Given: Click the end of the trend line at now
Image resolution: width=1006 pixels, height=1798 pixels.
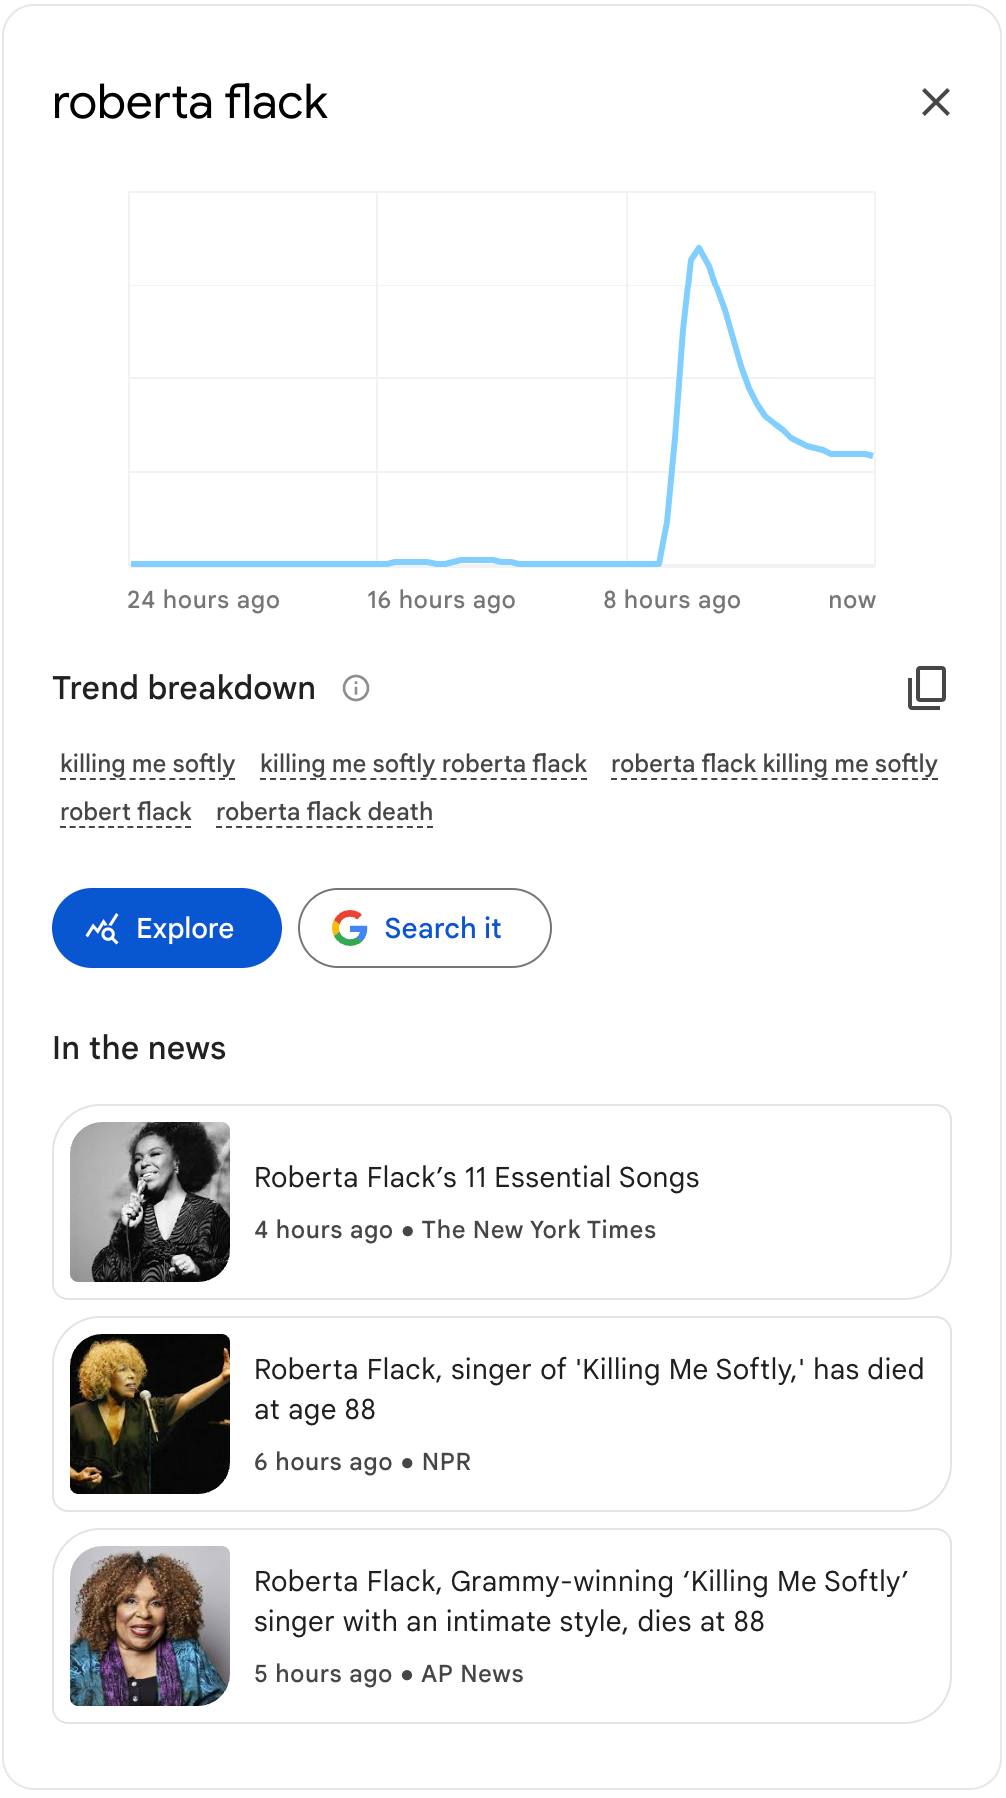Looking at the screenshot, I should [x=871, y=455].
